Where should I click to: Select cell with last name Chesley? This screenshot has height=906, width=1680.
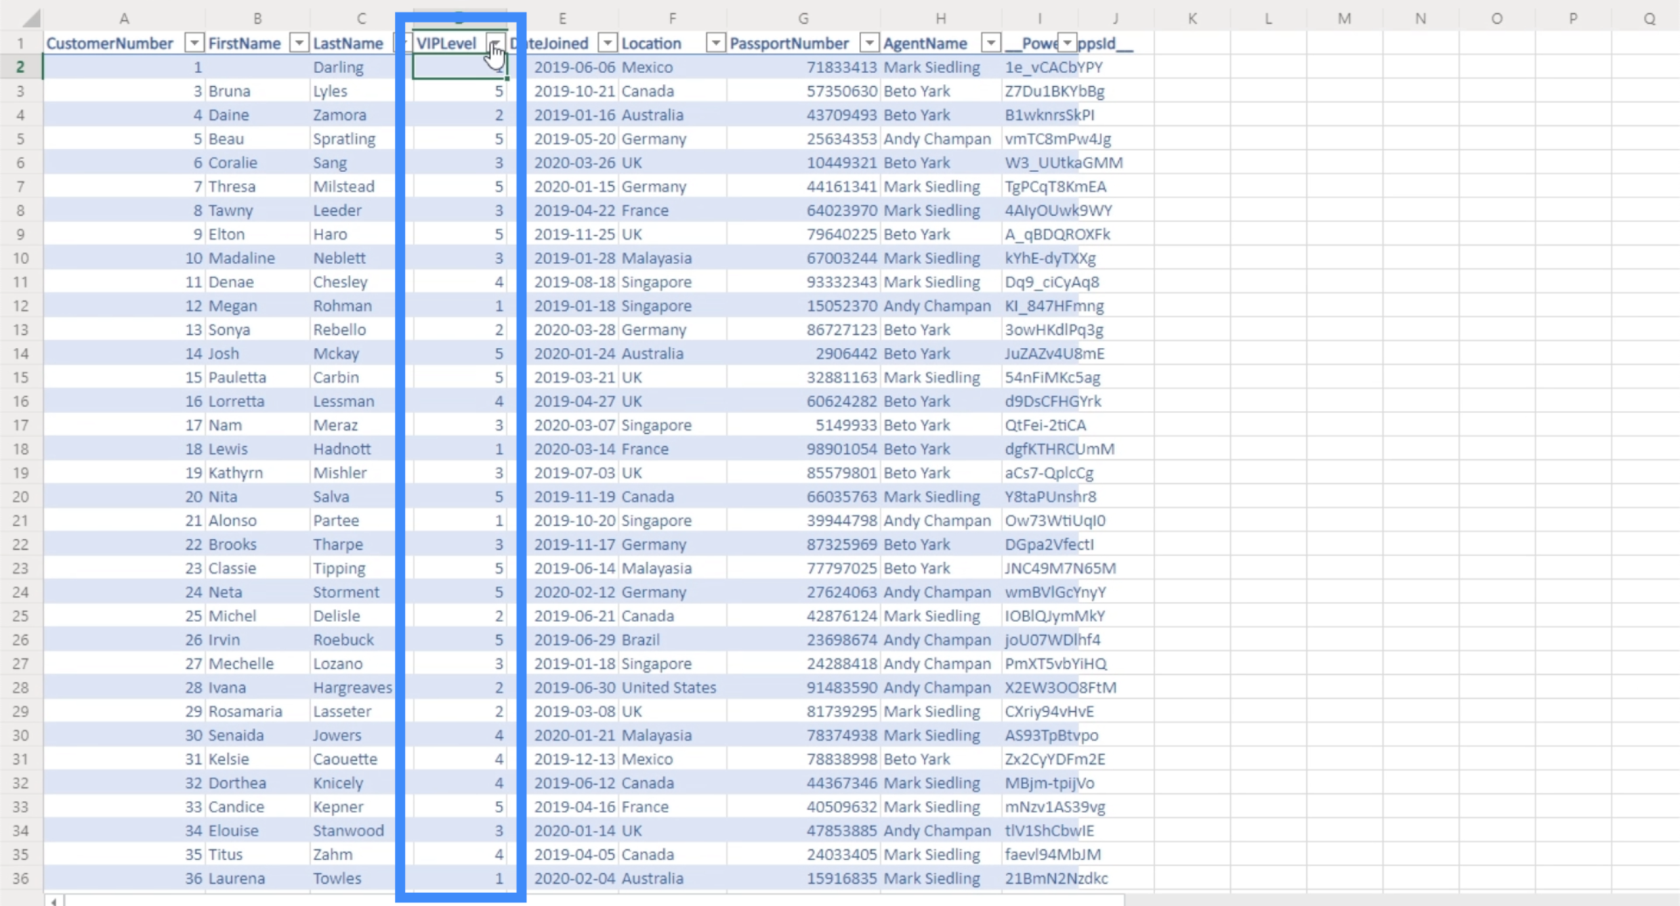[360, 282]
